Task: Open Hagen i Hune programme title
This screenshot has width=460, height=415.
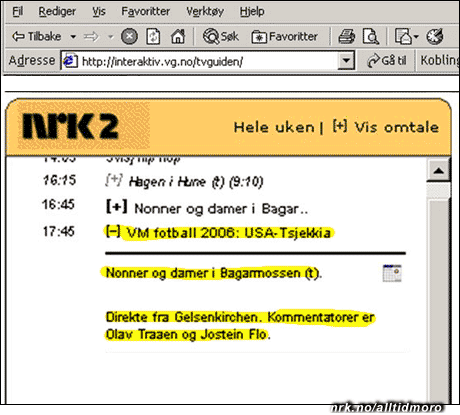Action: point(196,182)
